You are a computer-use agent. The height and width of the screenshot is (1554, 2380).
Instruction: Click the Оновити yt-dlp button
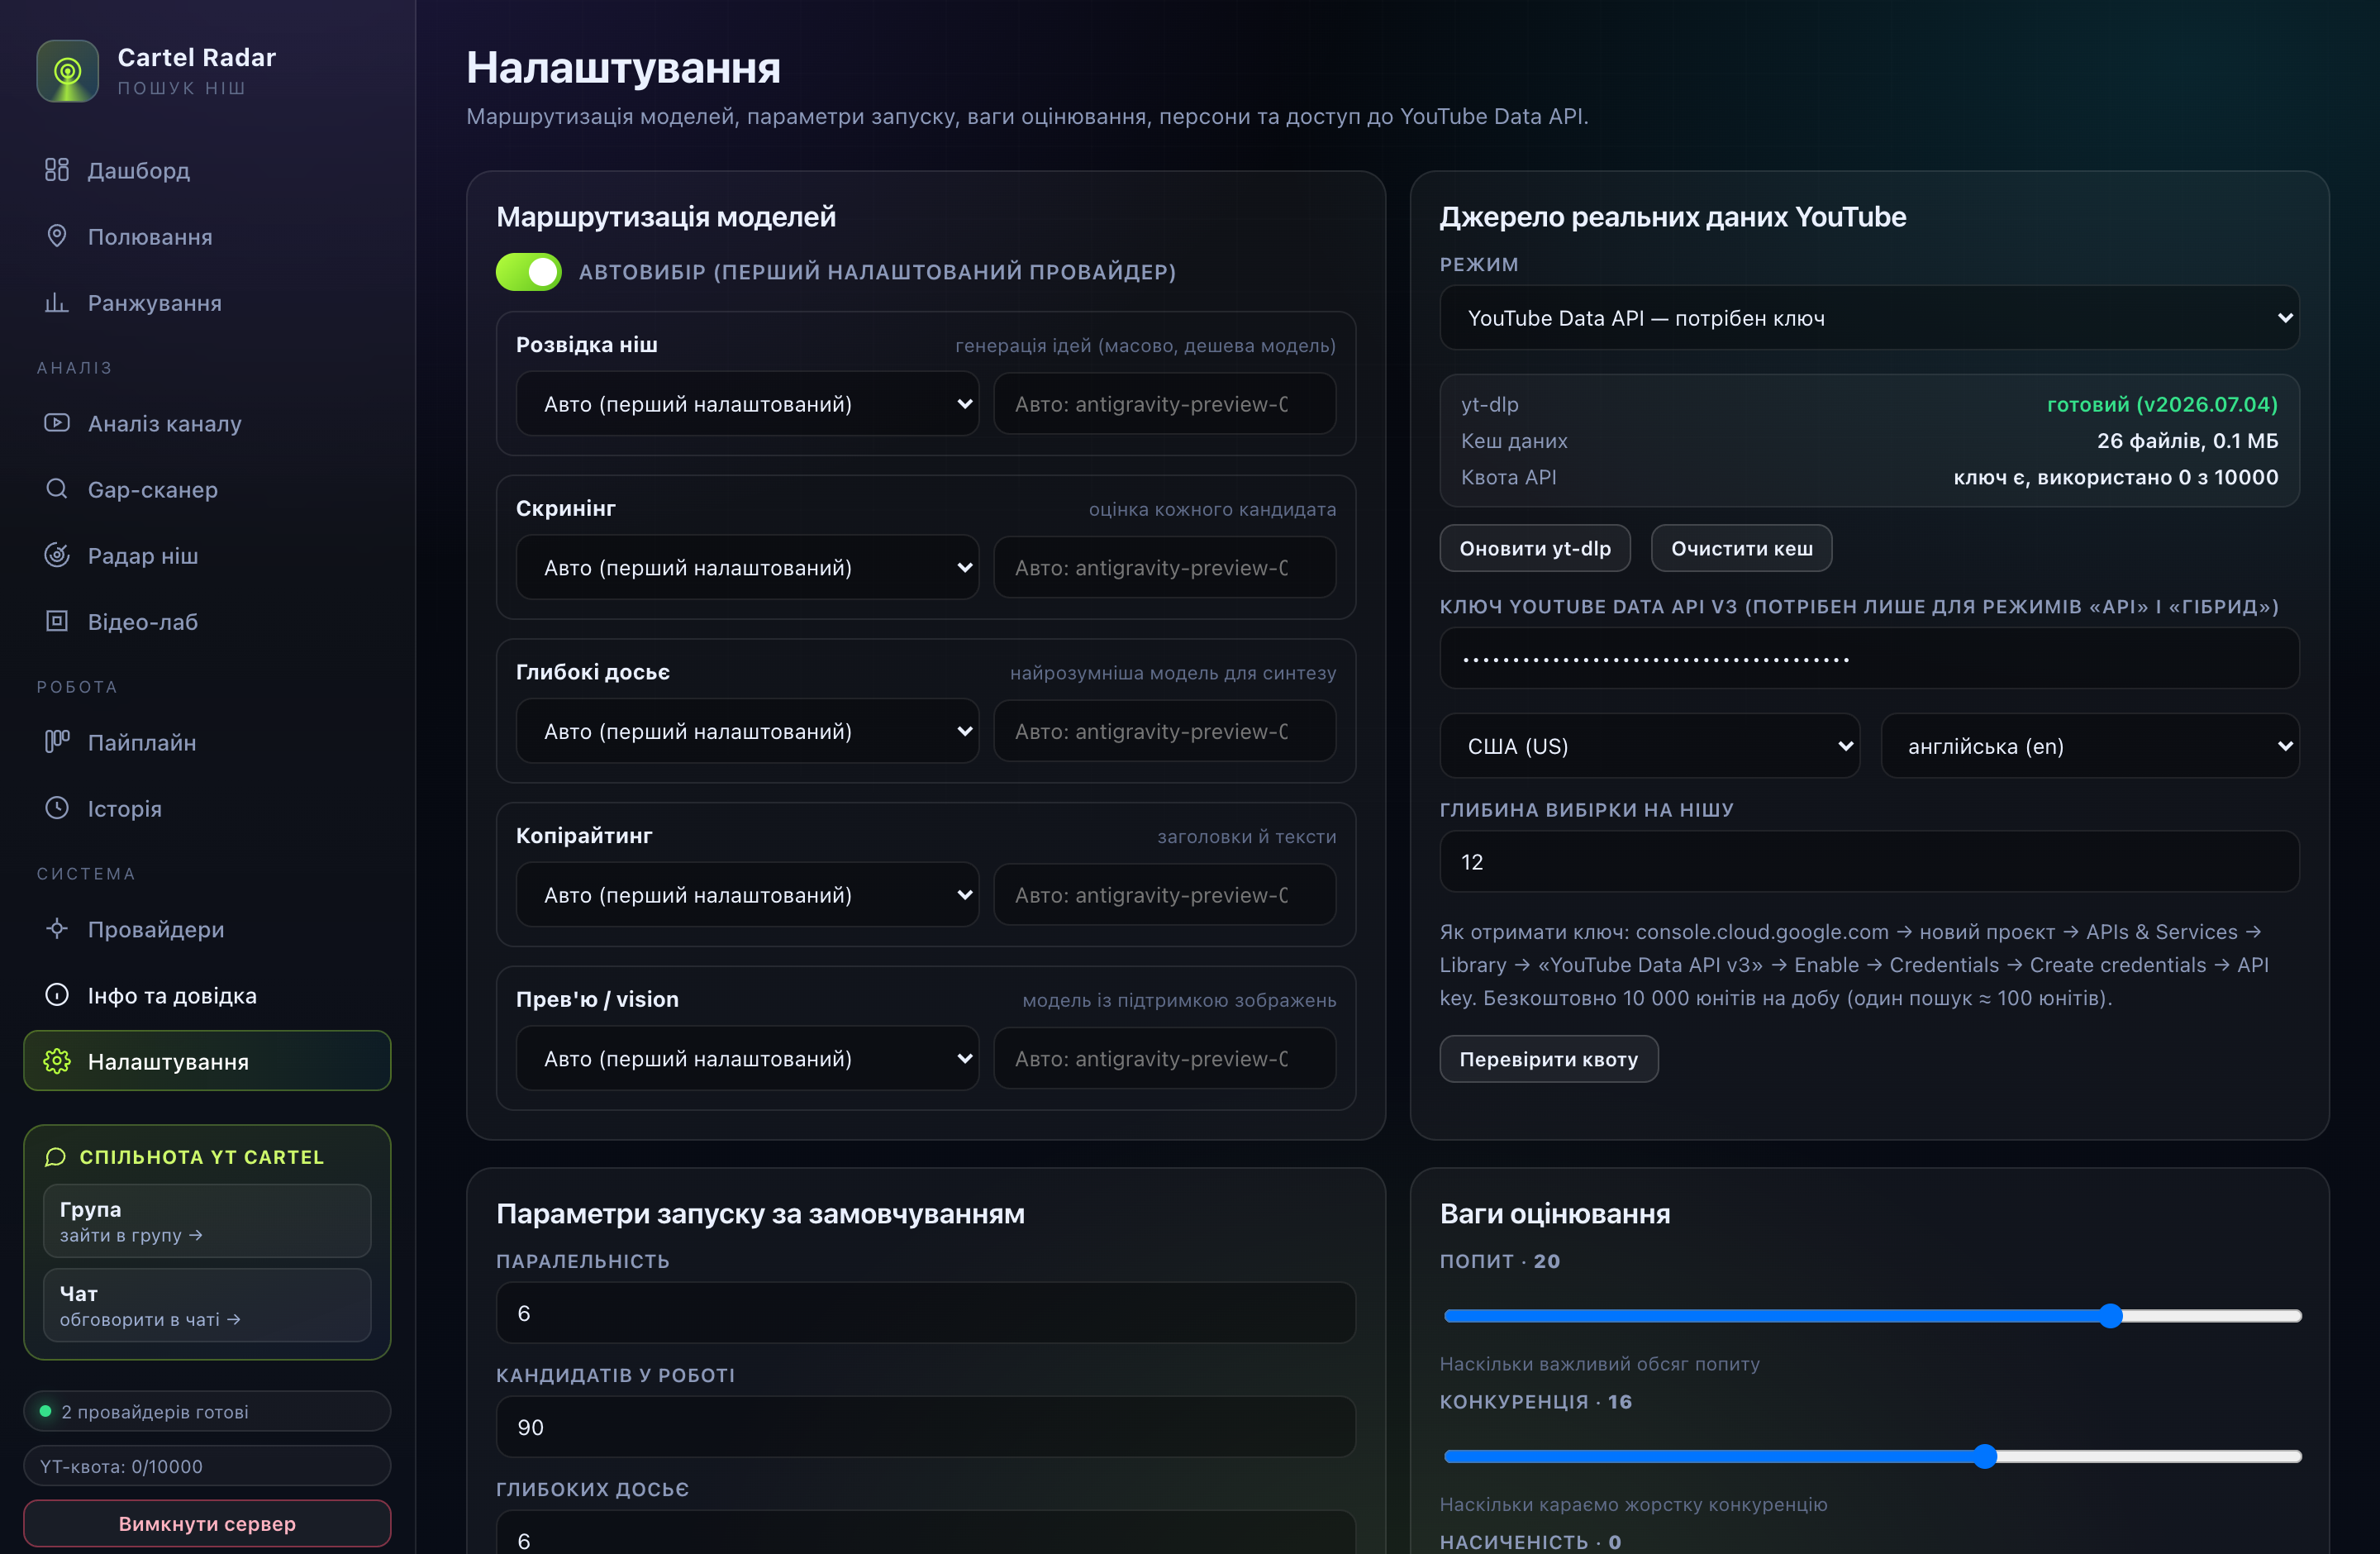click(1534, 548)
